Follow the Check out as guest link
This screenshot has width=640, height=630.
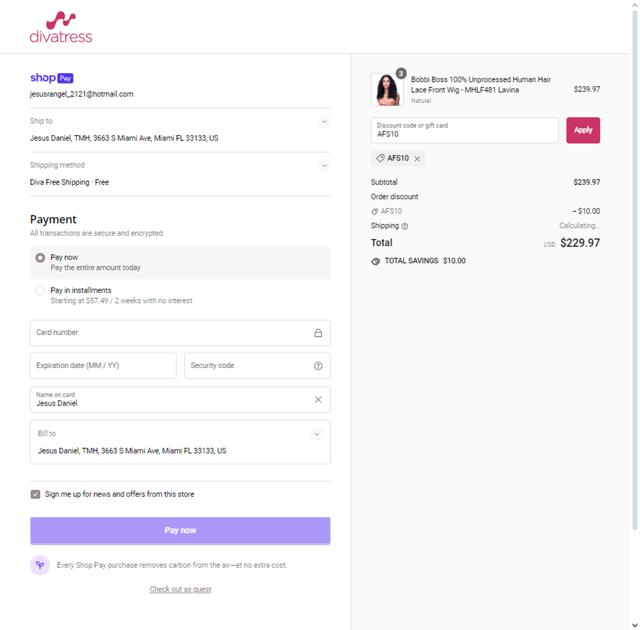(x=180, y=589)
